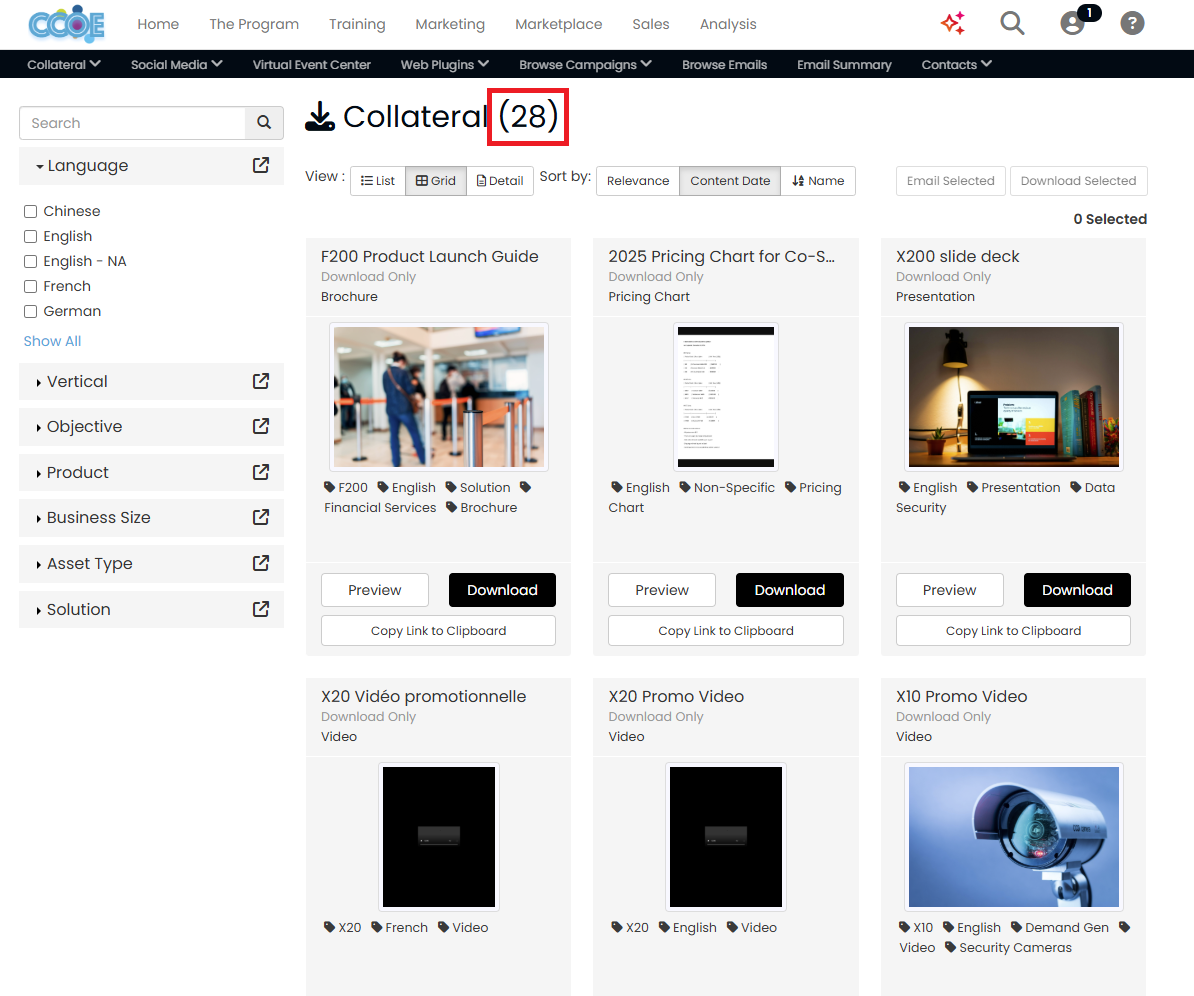The image size is (1194, 996).
Task: Click the Video tag on X20 Promo Video
Action: (752, 927)
